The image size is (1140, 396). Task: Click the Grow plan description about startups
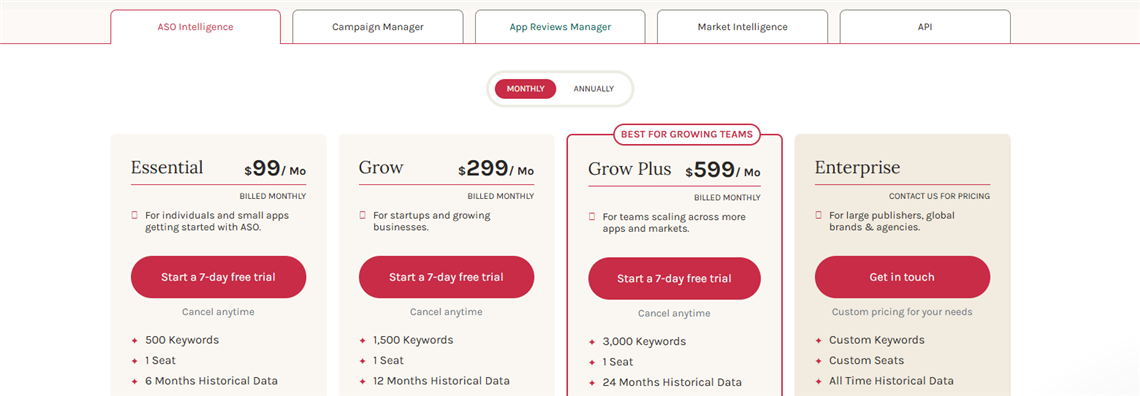click(432, 221)
